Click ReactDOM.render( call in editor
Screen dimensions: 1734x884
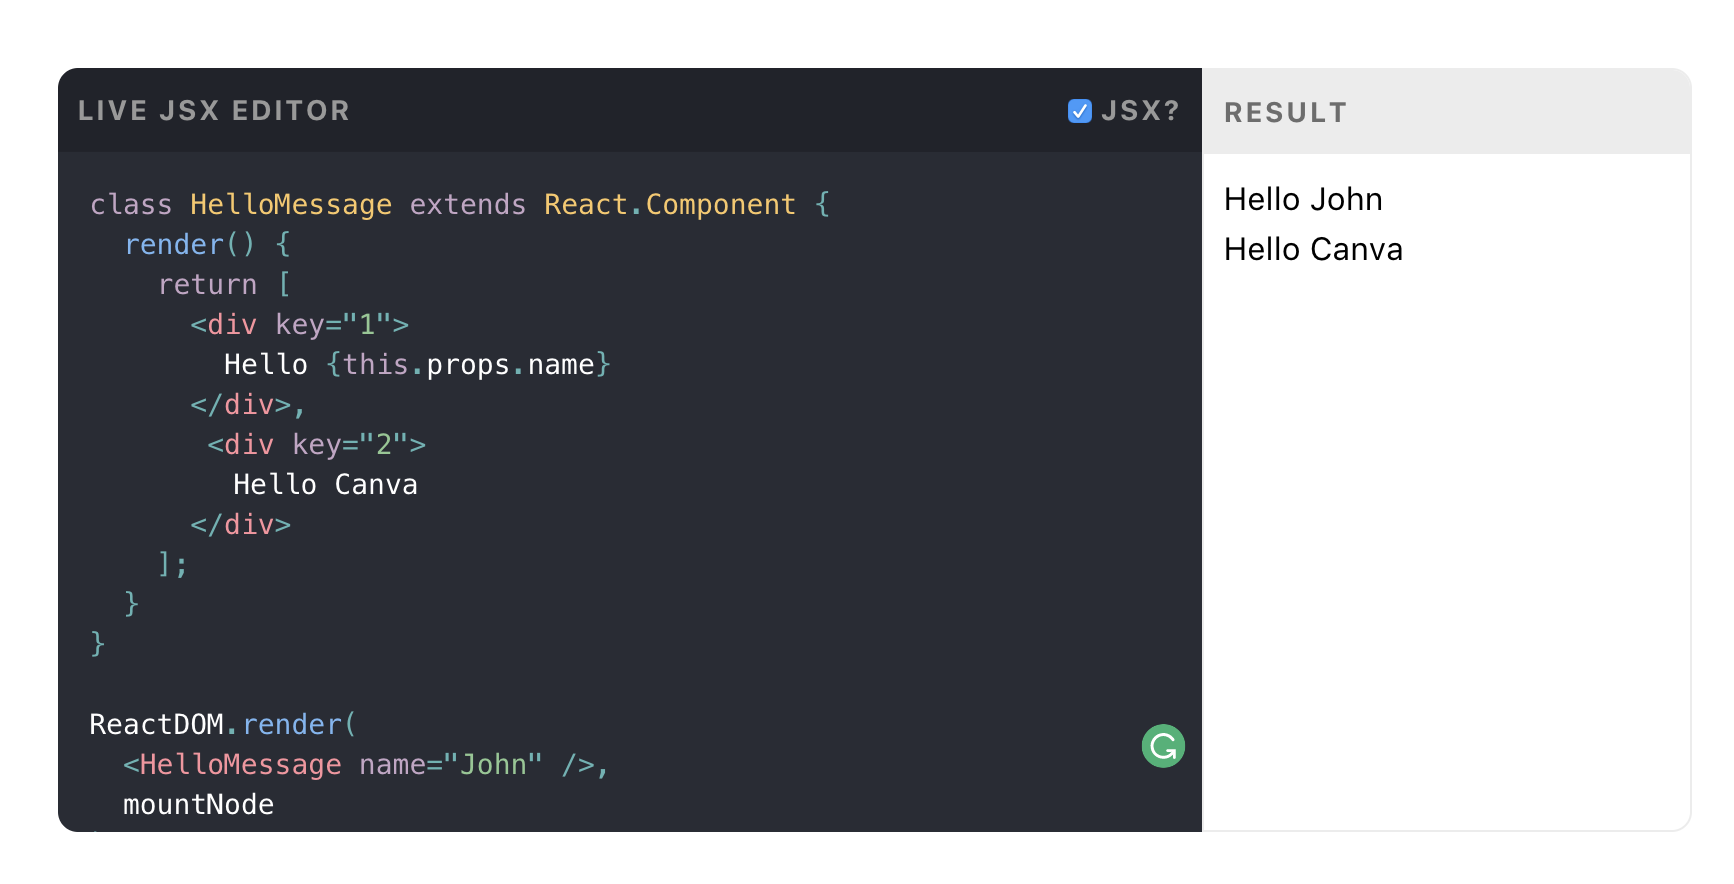(222, 725)
